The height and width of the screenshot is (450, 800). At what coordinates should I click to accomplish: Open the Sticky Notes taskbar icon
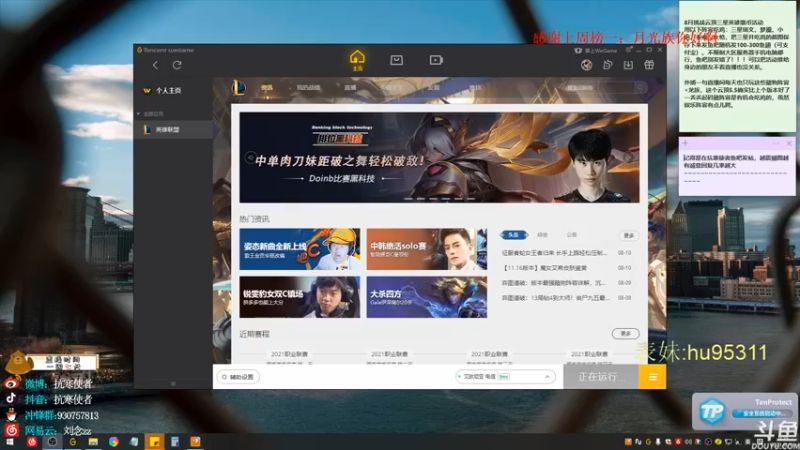154,442
